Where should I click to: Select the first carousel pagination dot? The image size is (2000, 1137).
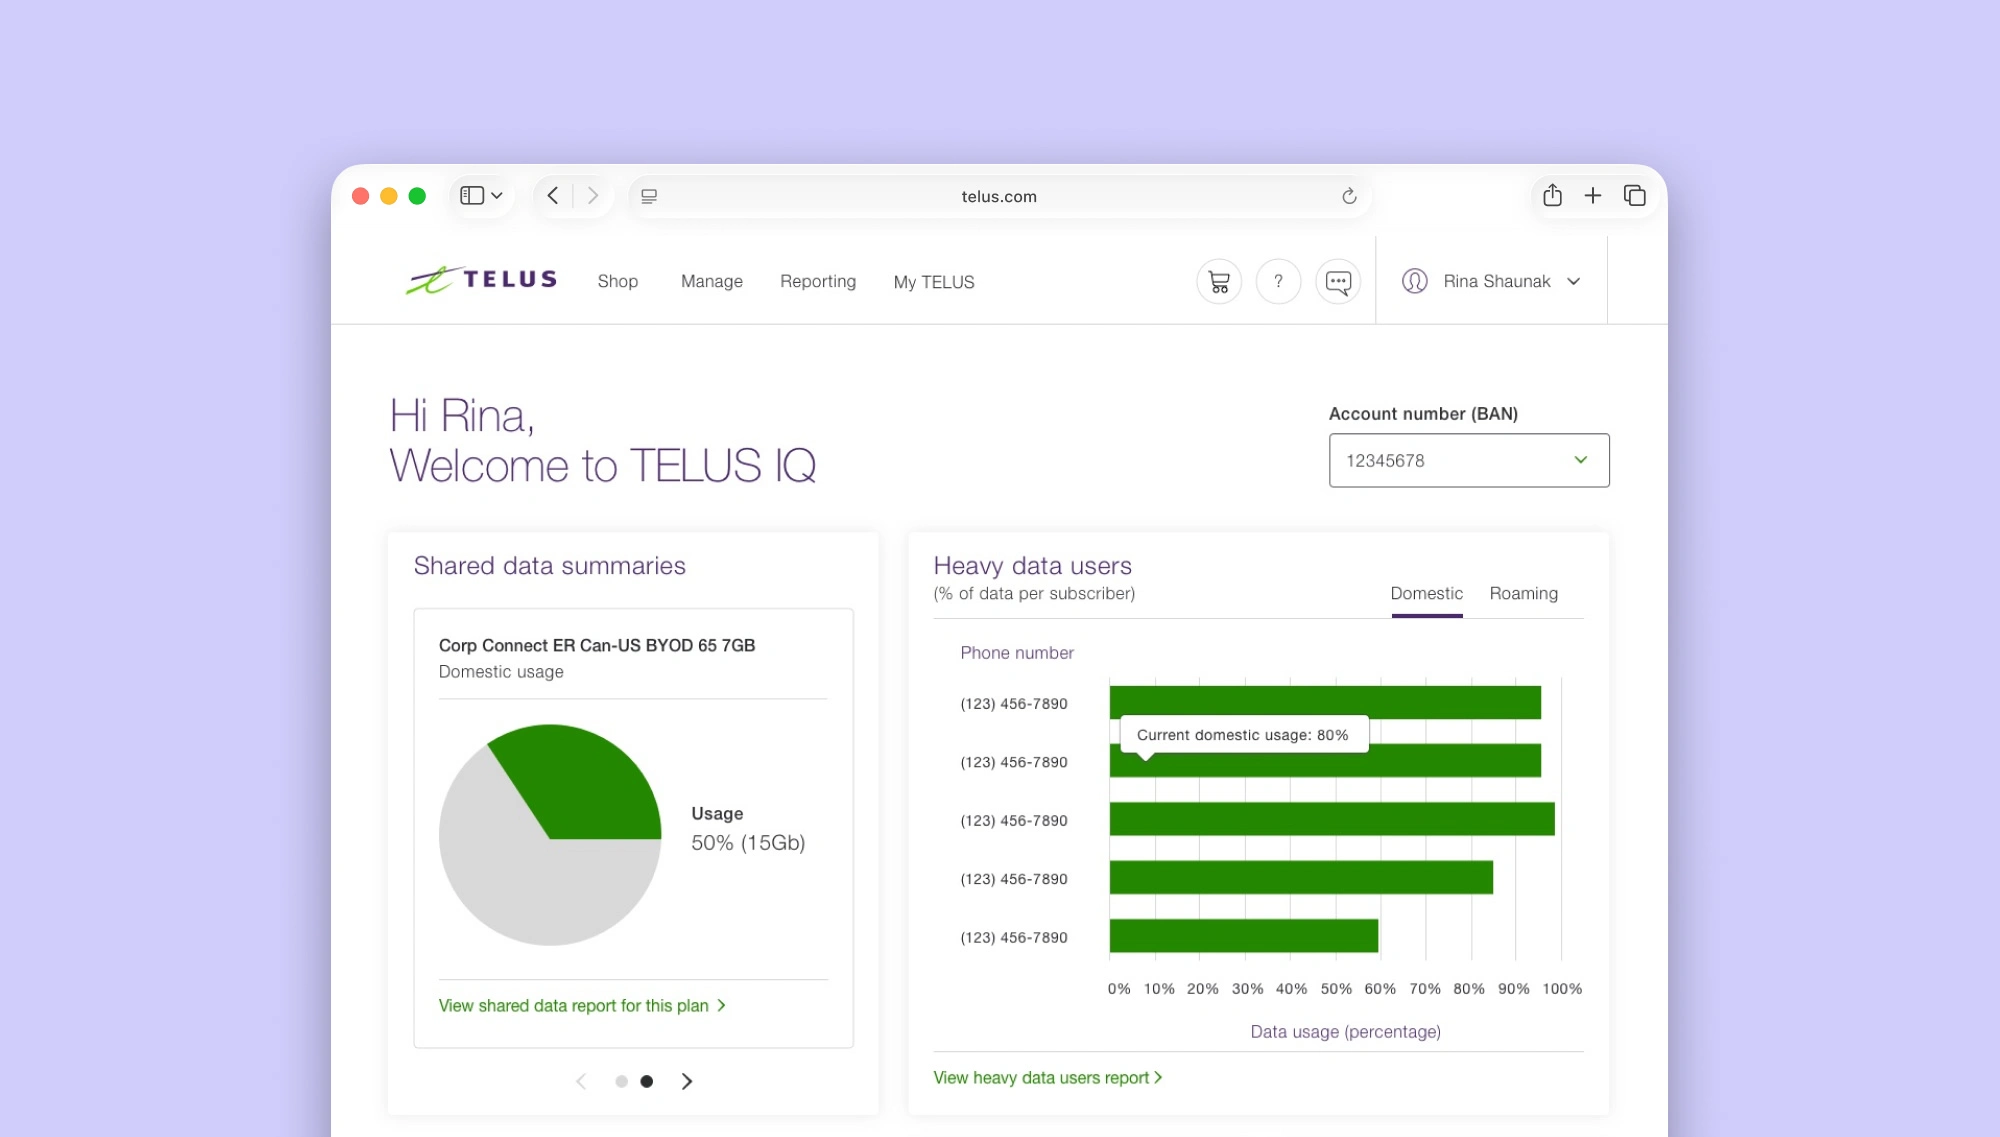(x=621, y=1081)
